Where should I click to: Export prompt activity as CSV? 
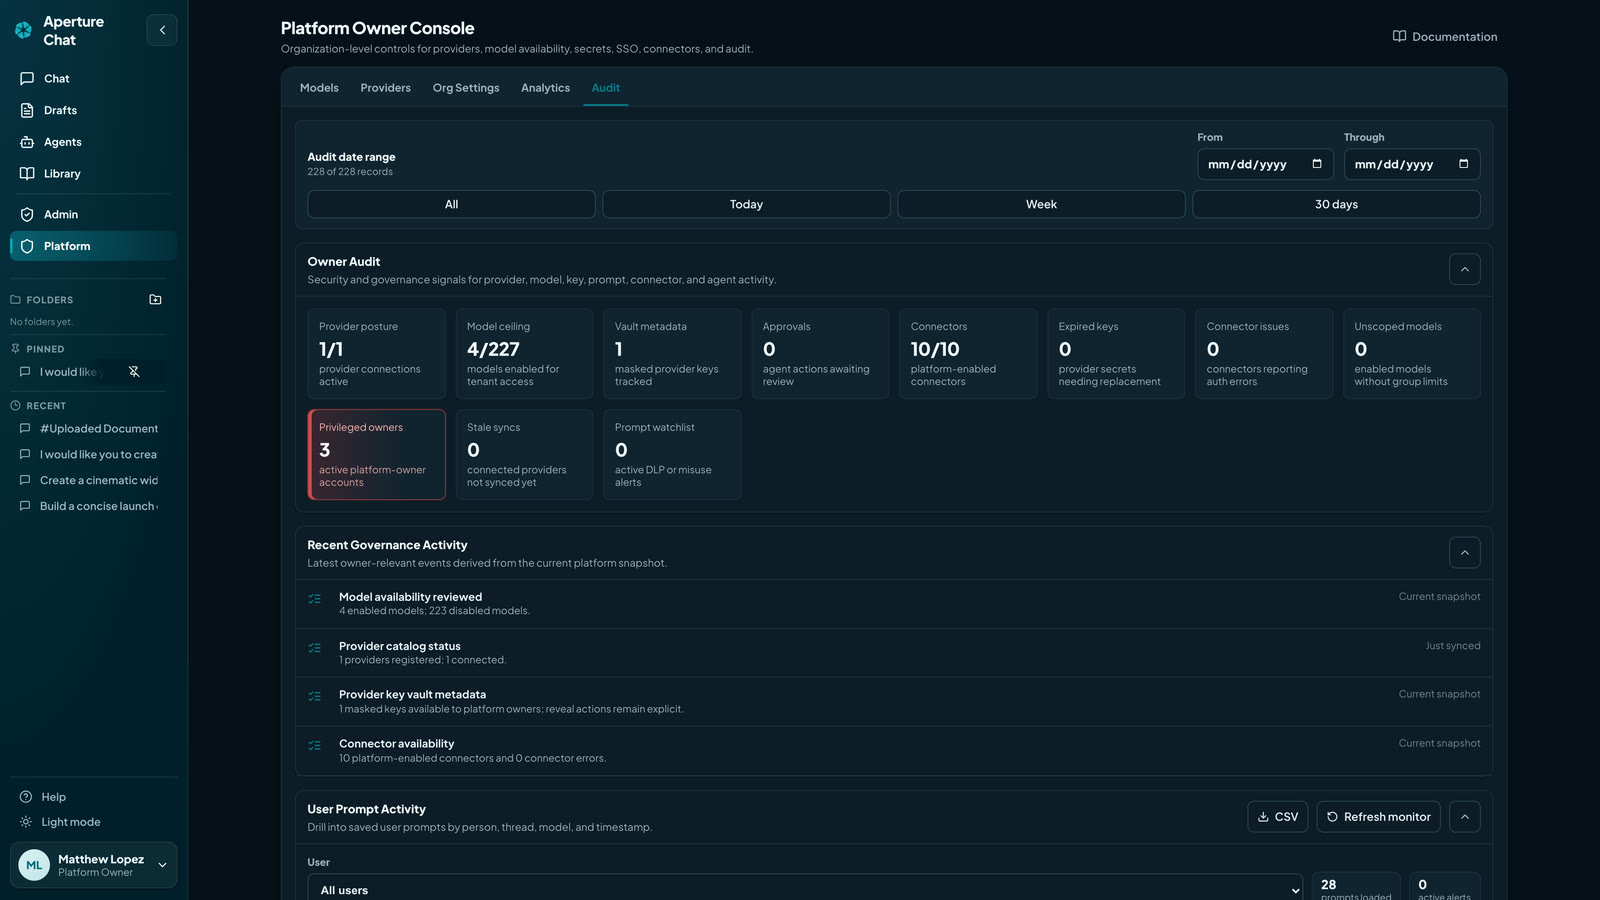(1278, 817)
